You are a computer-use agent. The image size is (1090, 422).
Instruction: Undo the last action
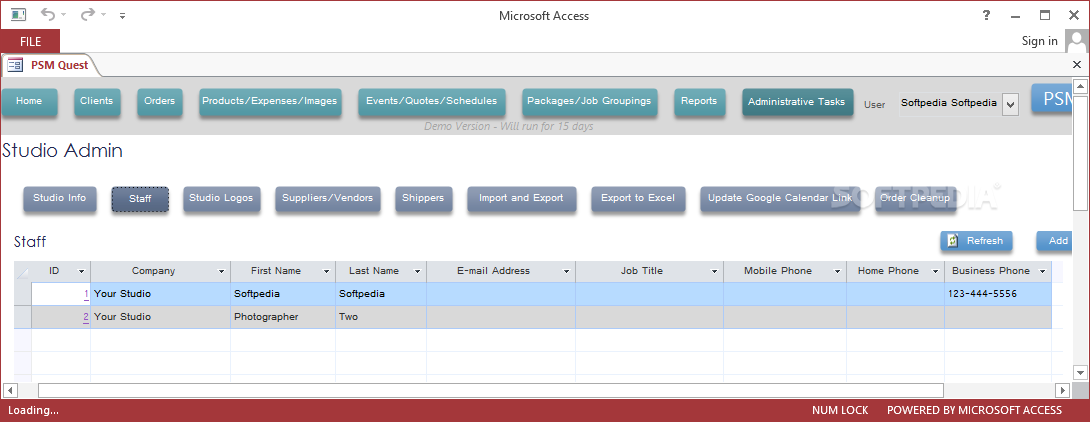point(47,15)
